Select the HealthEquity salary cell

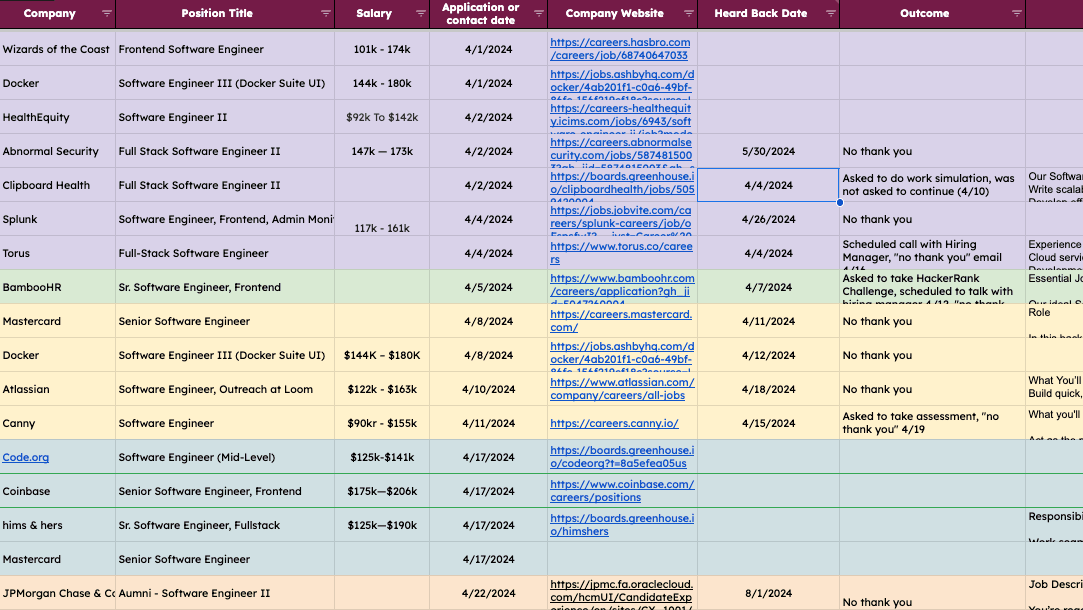point(382,118)
